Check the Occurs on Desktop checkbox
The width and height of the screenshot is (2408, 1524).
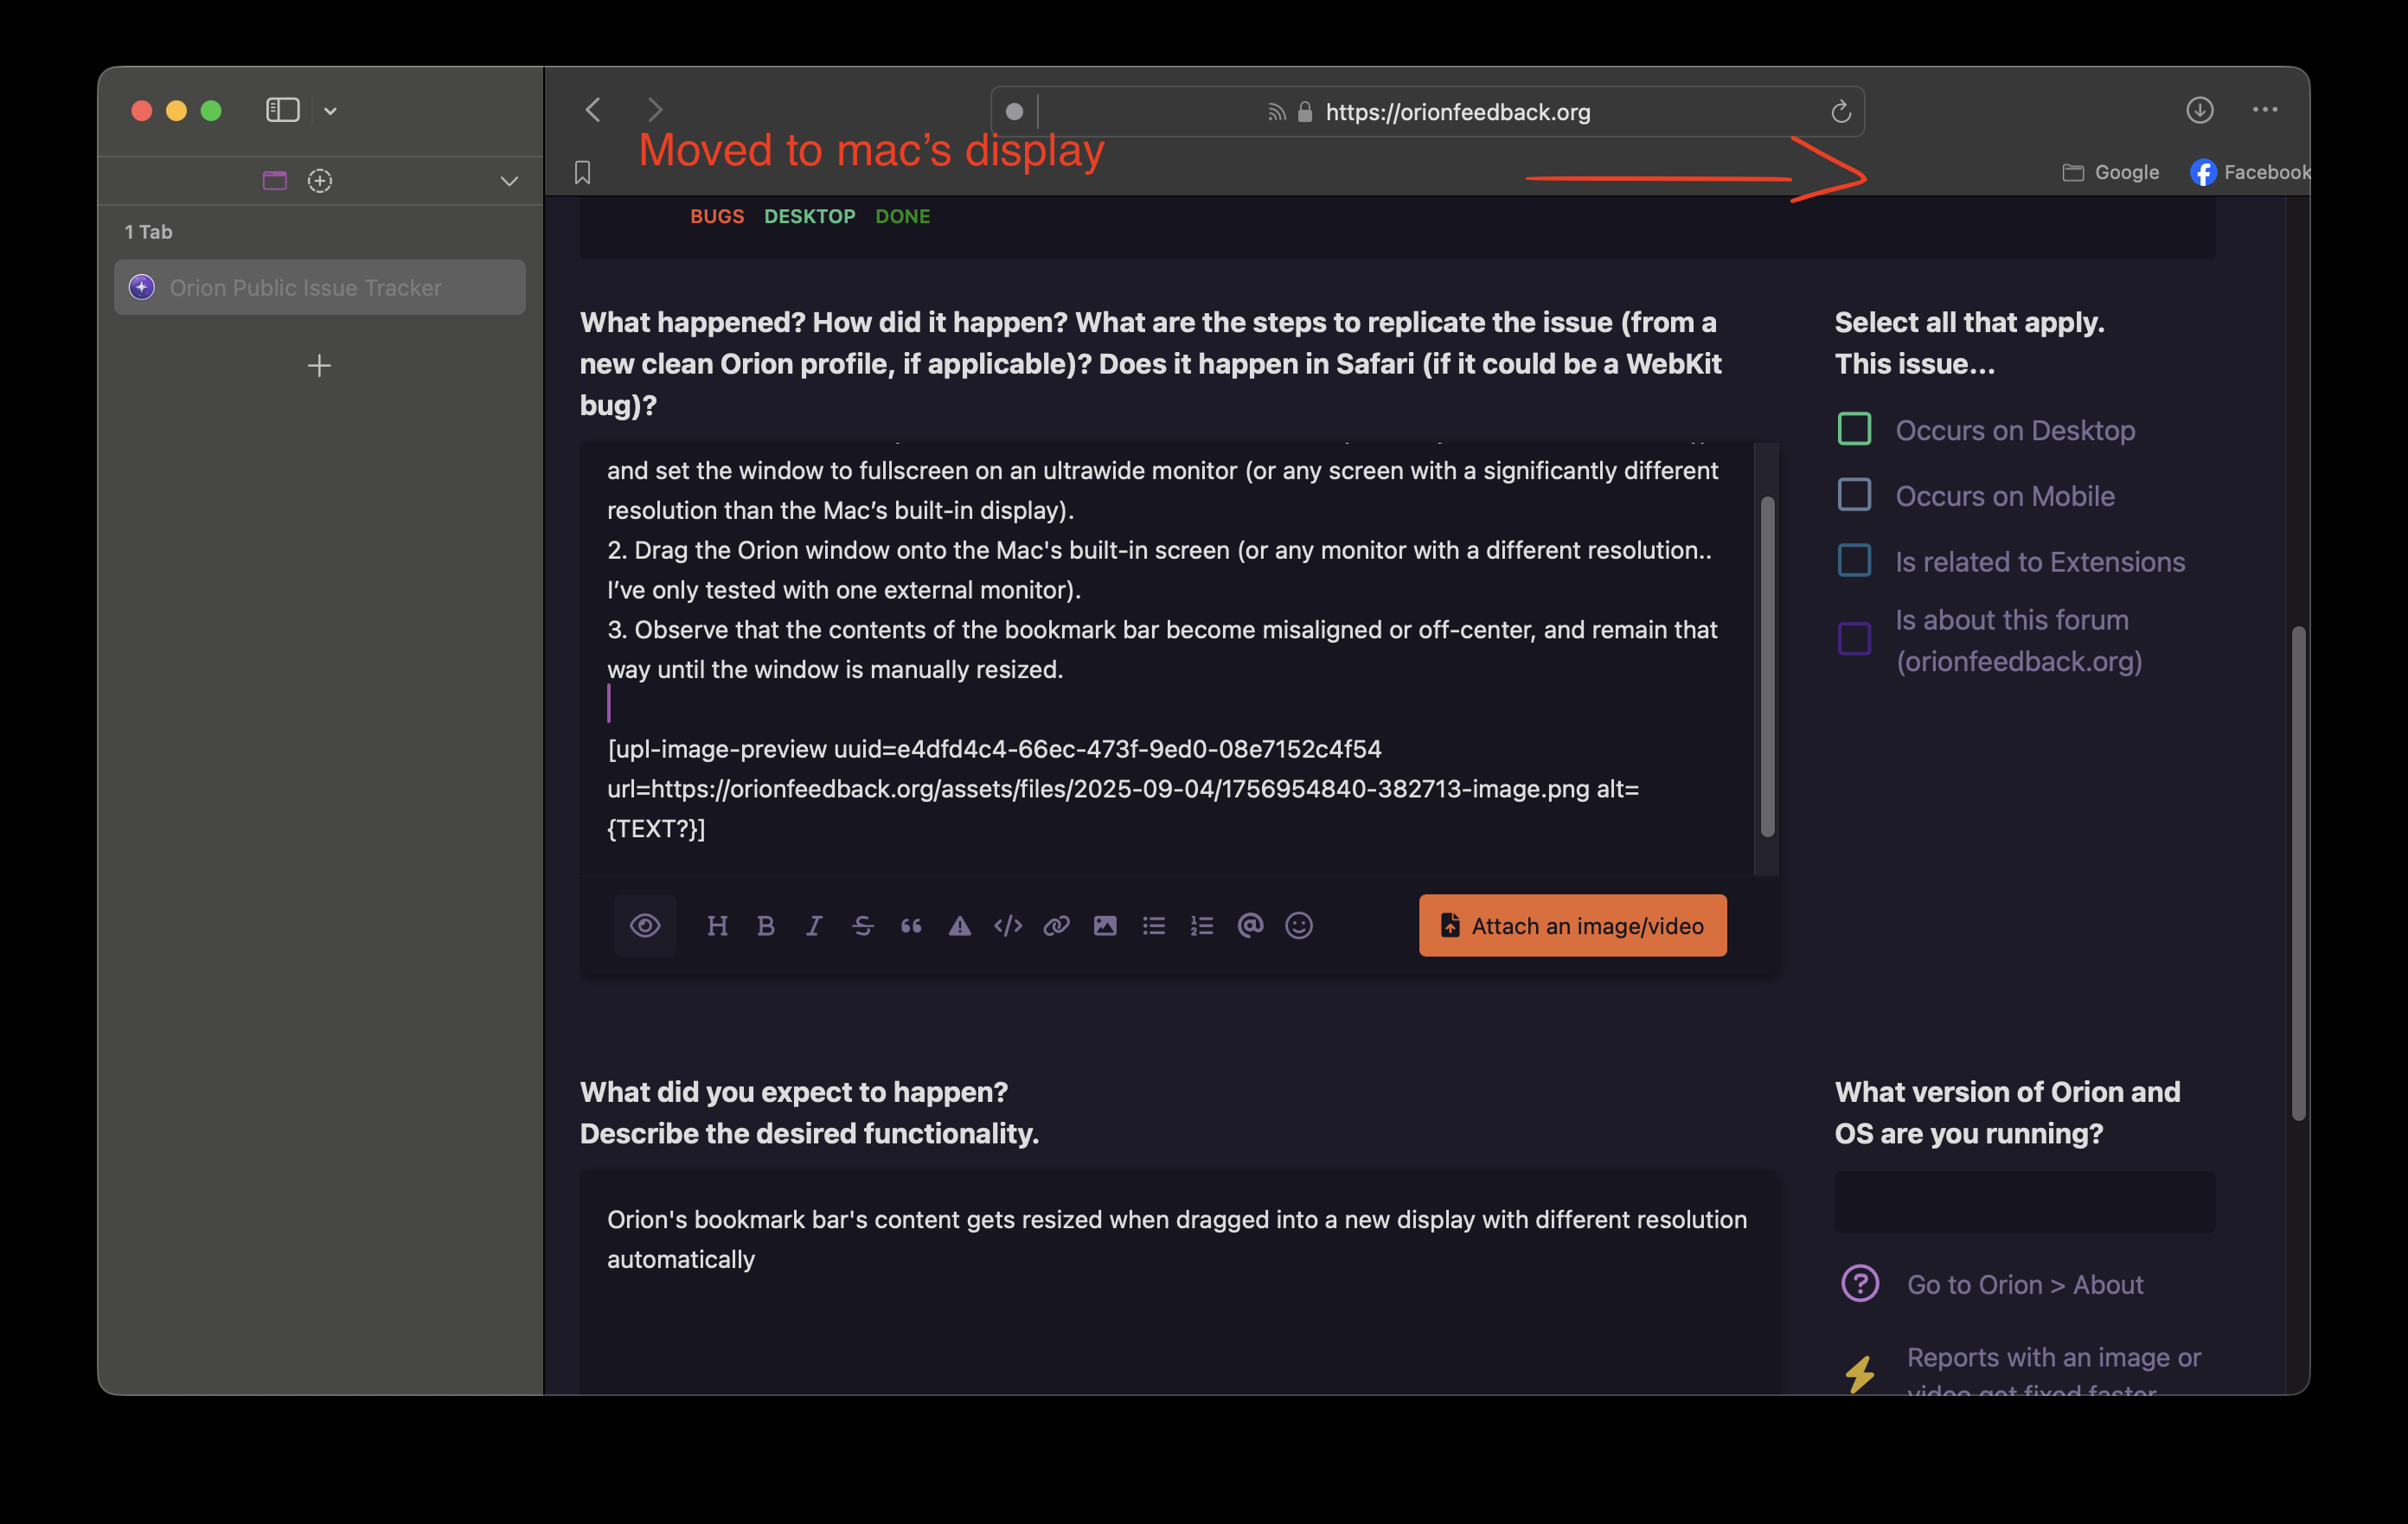(1854, 430)
